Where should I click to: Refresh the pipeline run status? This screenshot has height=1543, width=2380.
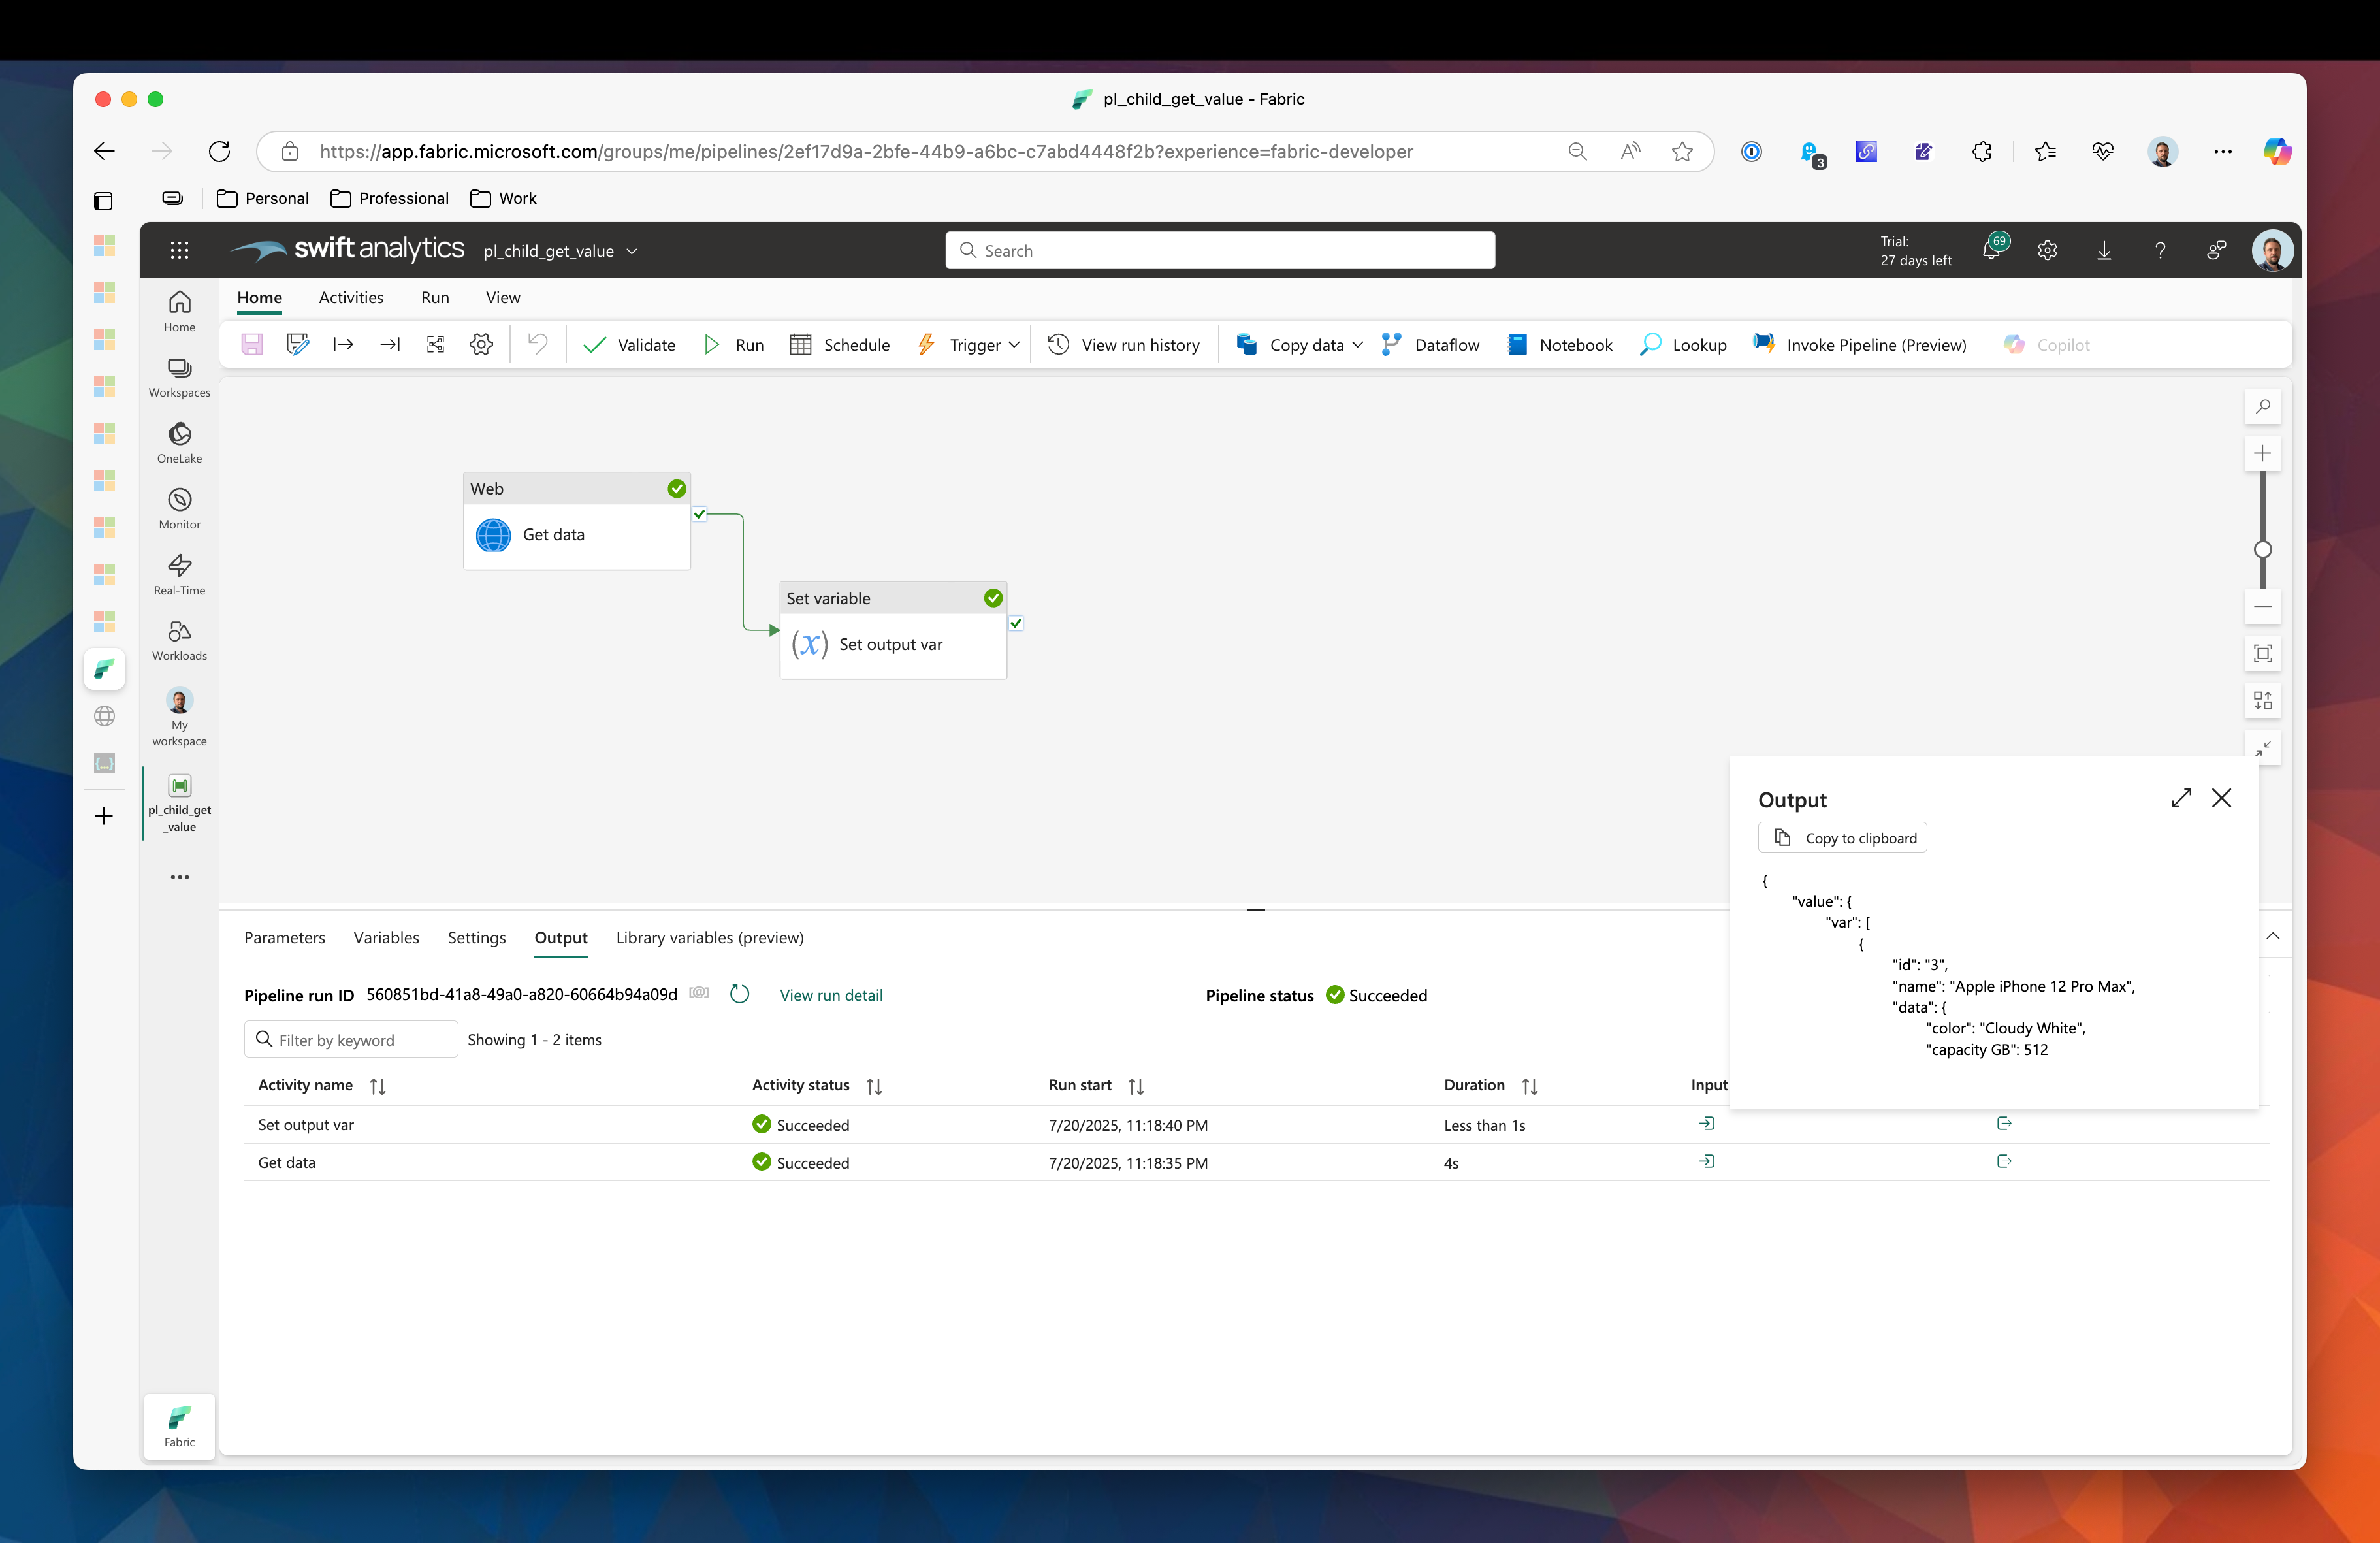click(740, 994)
